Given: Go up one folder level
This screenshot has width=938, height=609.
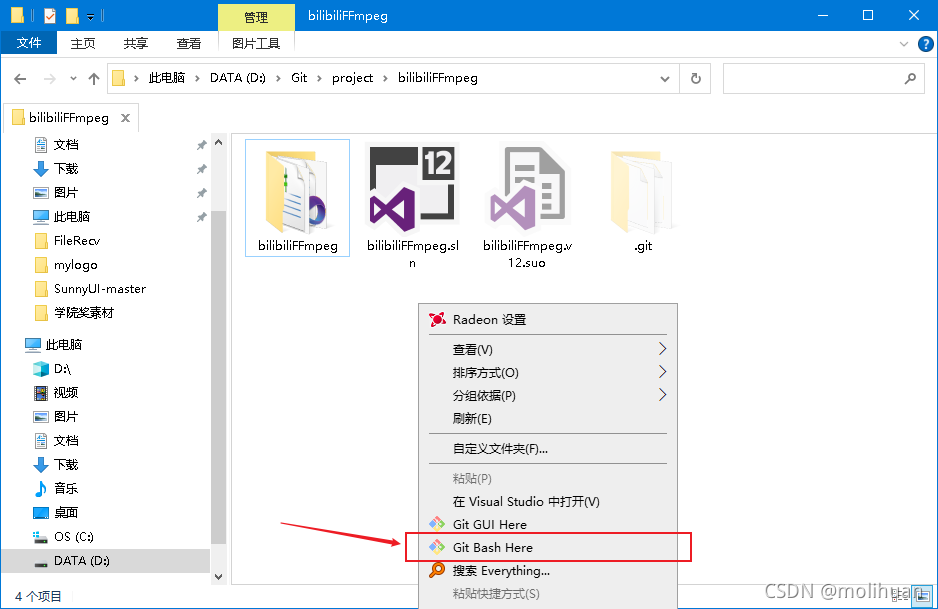Looking at the screenshot, I should (94, 78).
